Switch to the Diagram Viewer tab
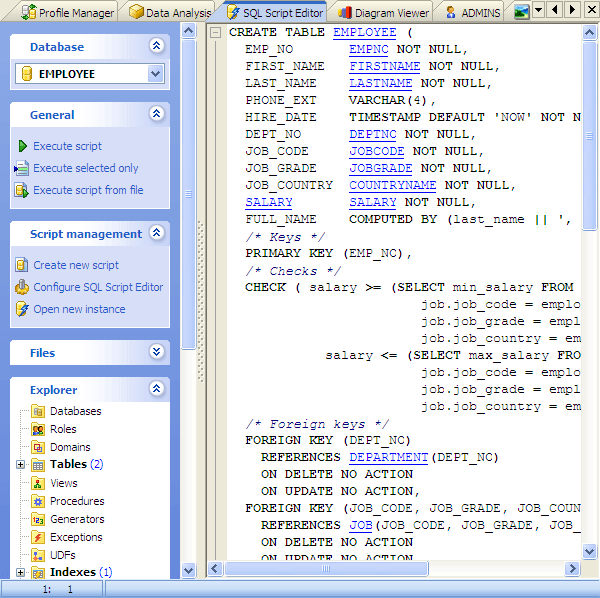Viewport: 600px width, 598px height. (384, 13)
